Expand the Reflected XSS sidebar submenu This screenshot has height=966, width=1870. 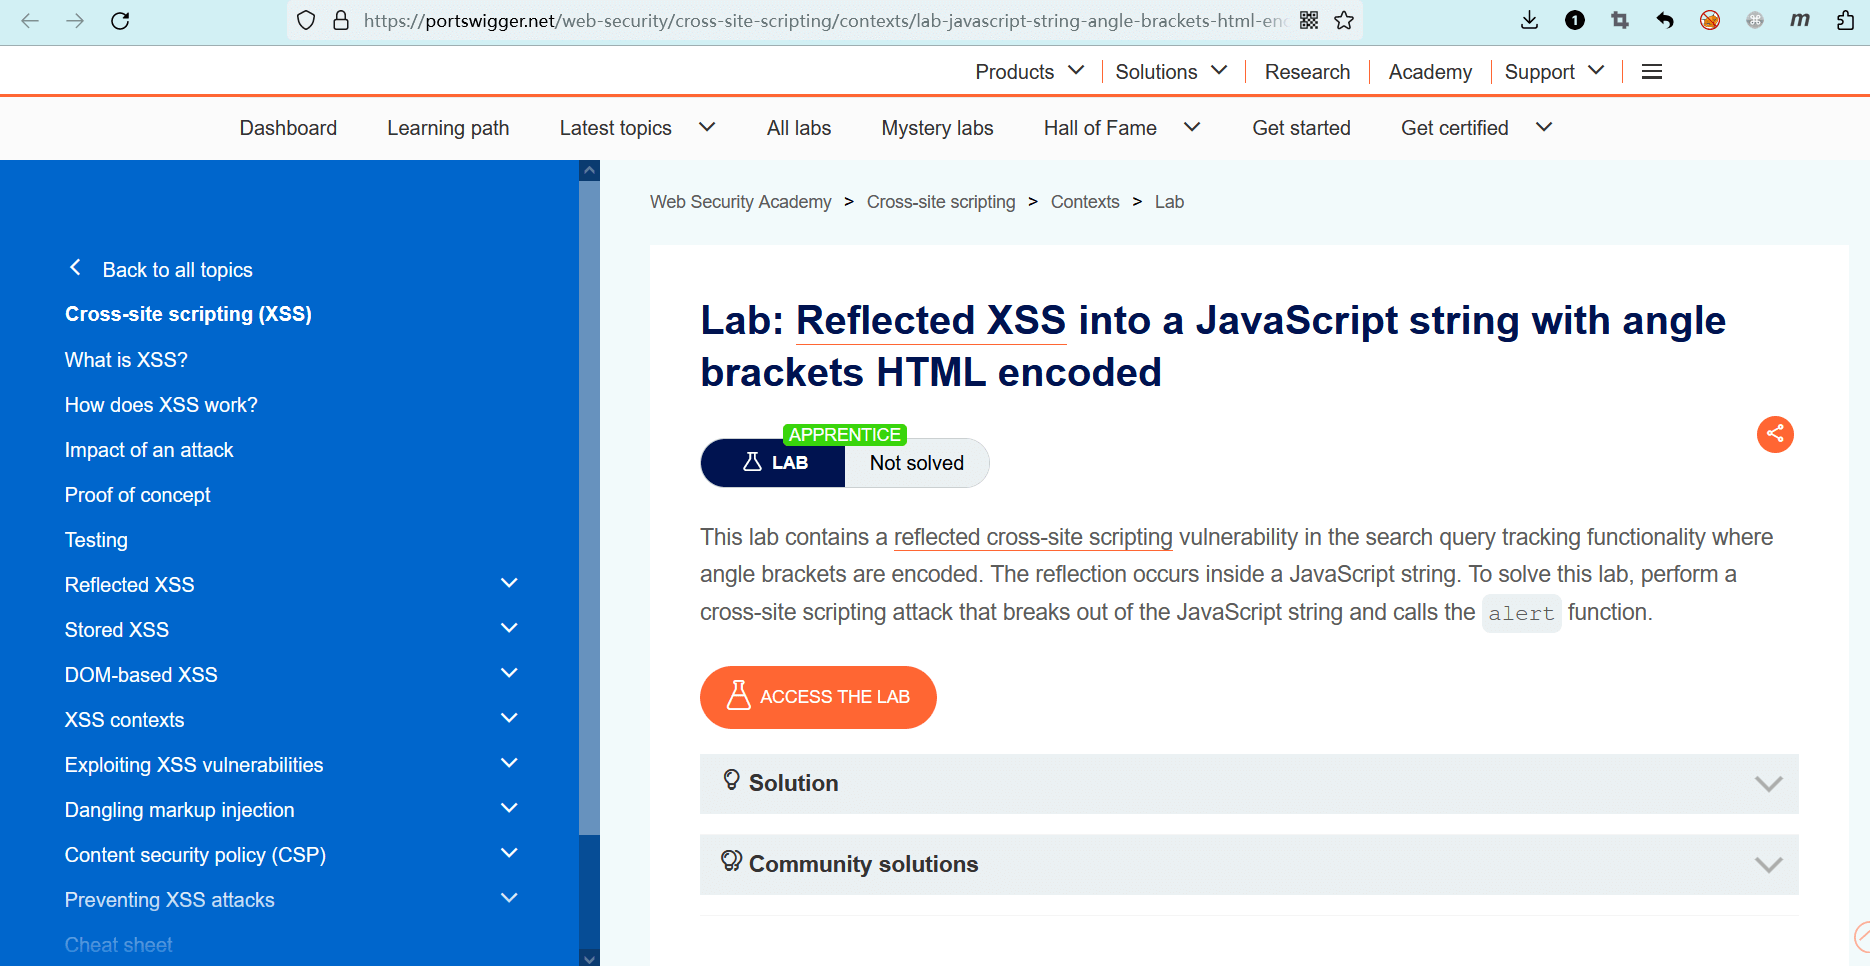[x=509, y=584]
